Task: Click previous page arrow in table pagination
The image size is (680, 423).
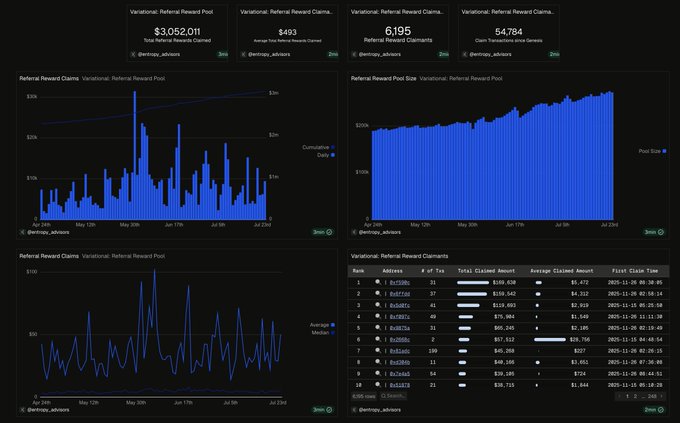Action: pyautogui.click(x=619, y=396)
